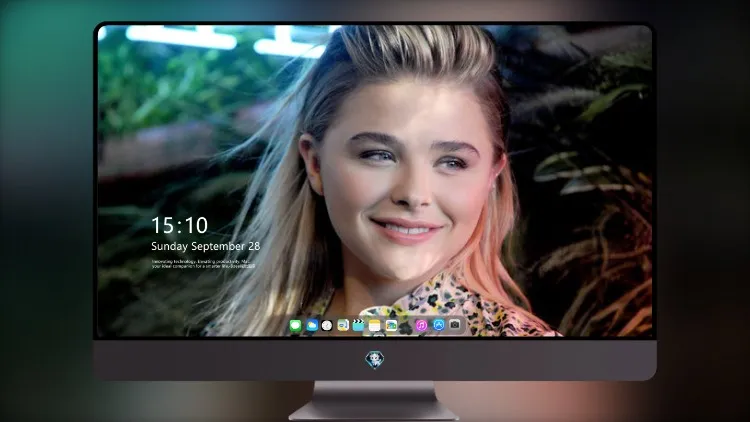Open the Camera app in dock
The image size is (750, 422).
click(x=455, y=325)
